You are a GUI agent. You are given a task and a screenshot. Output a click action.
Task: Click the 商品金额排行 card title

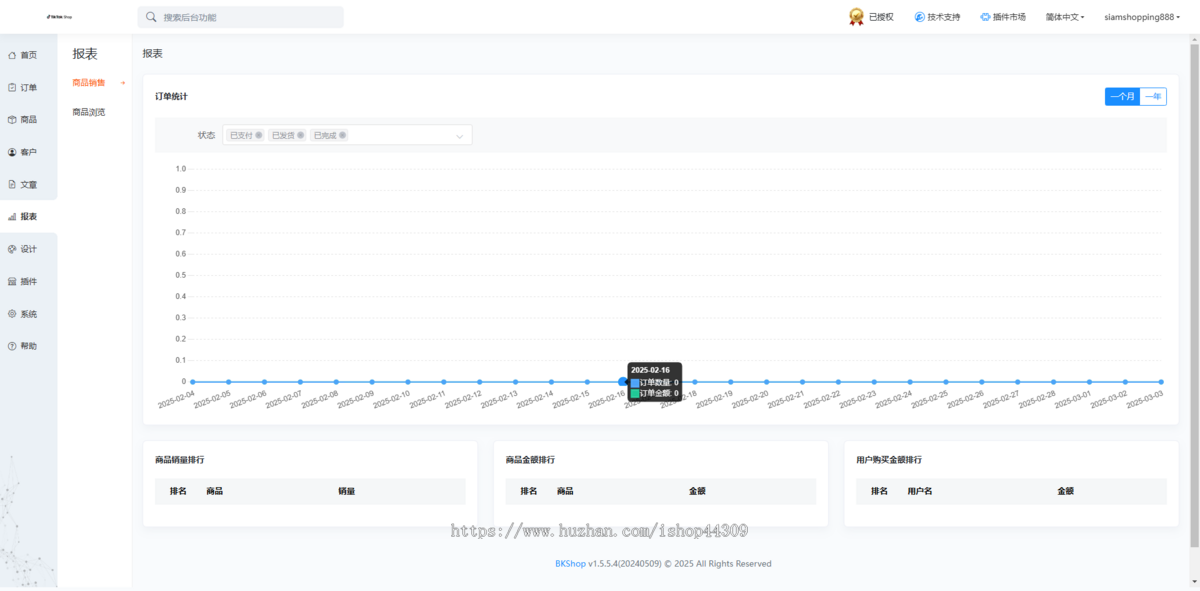point(530,460)
